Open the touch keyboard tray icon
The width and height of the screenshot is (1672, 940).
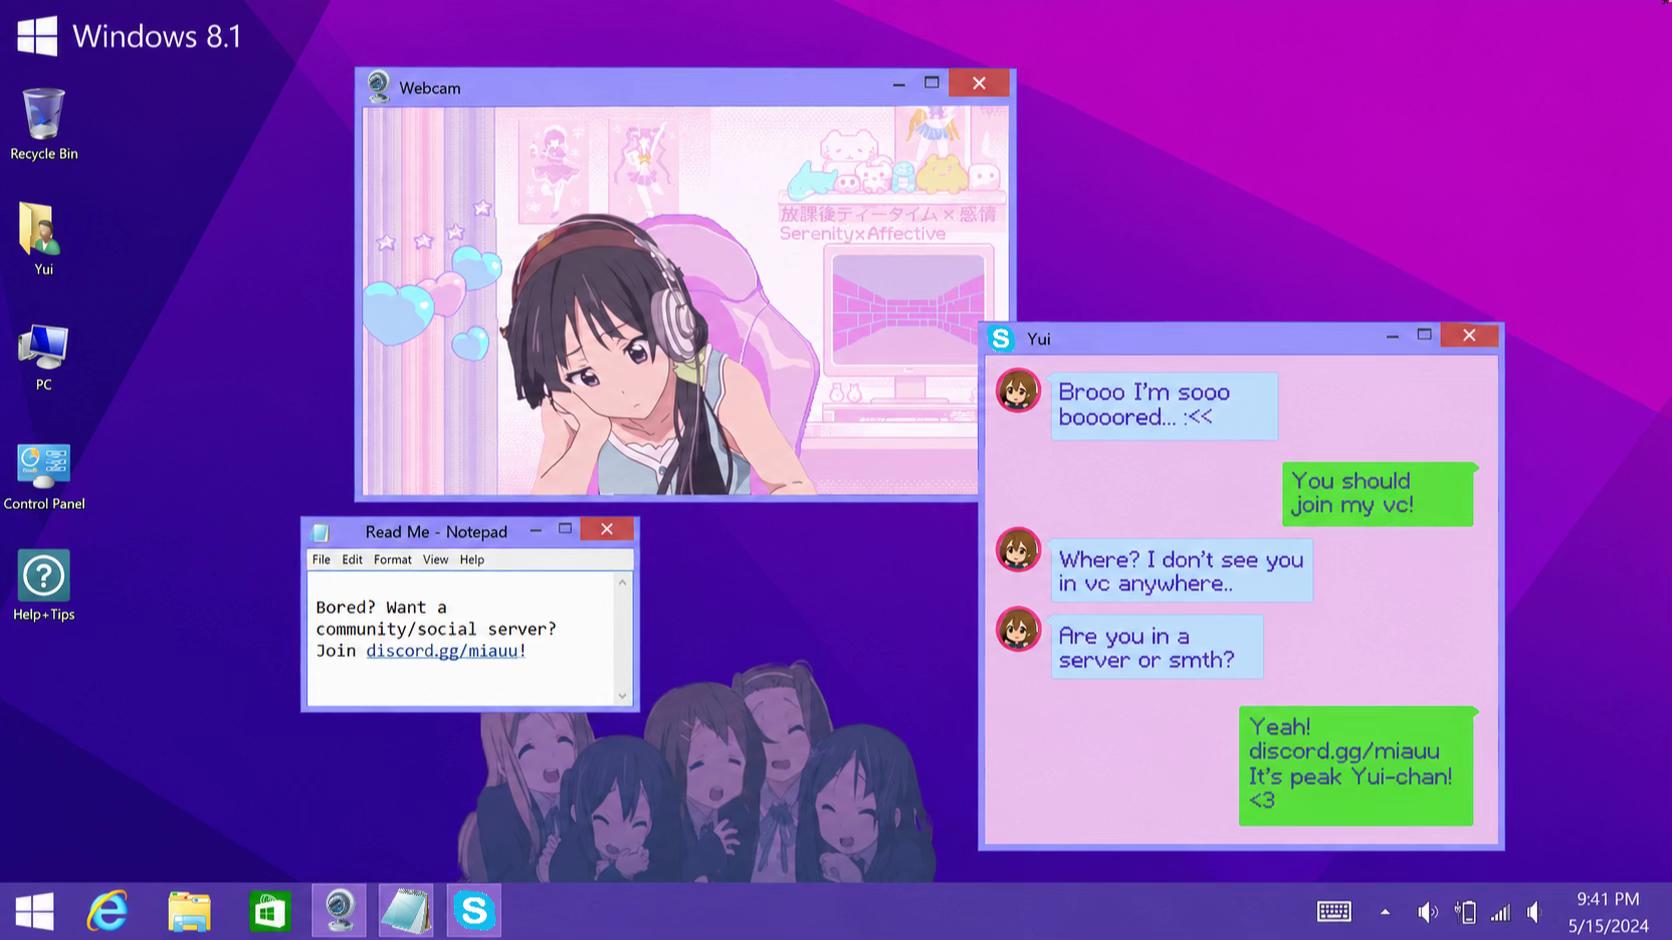pos(1334,911)
